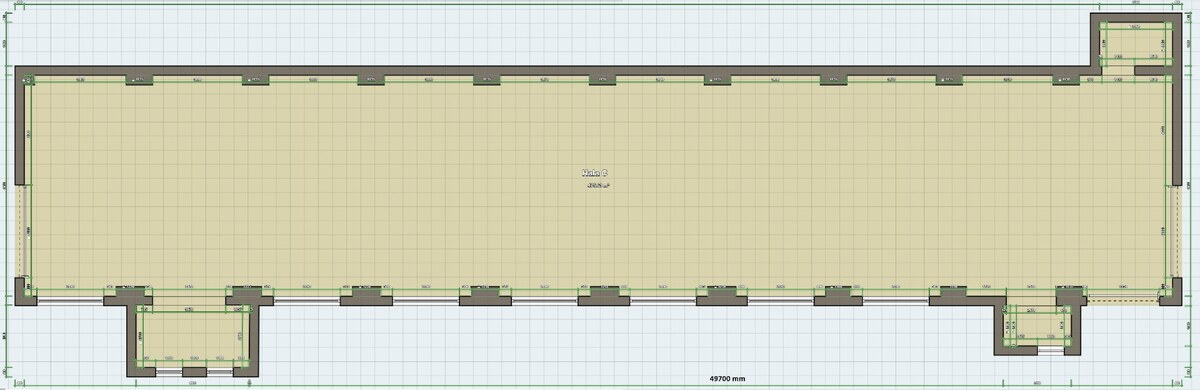
Task: Select the area value under Hala C
Action: coord(598,185)
